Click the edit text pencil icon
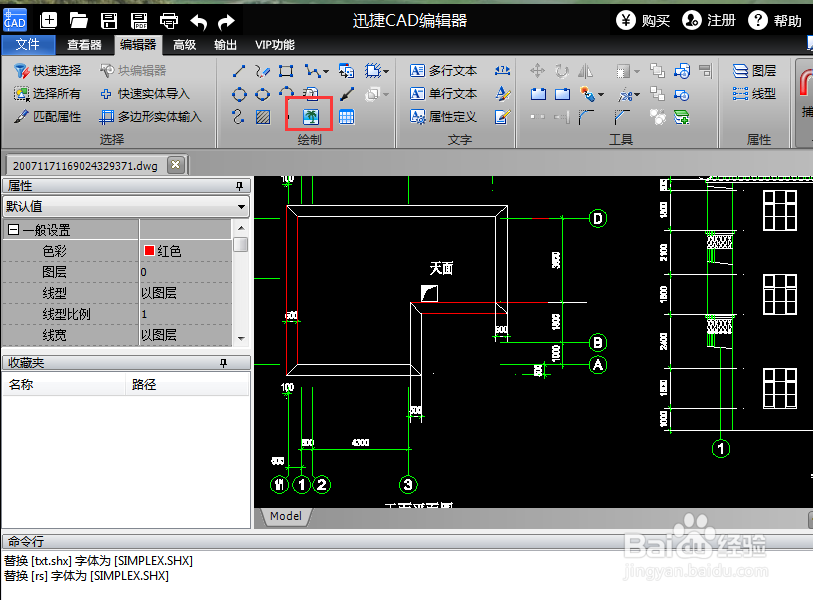Viewport: 813px width, 600px height. click(x=502, y=117)
